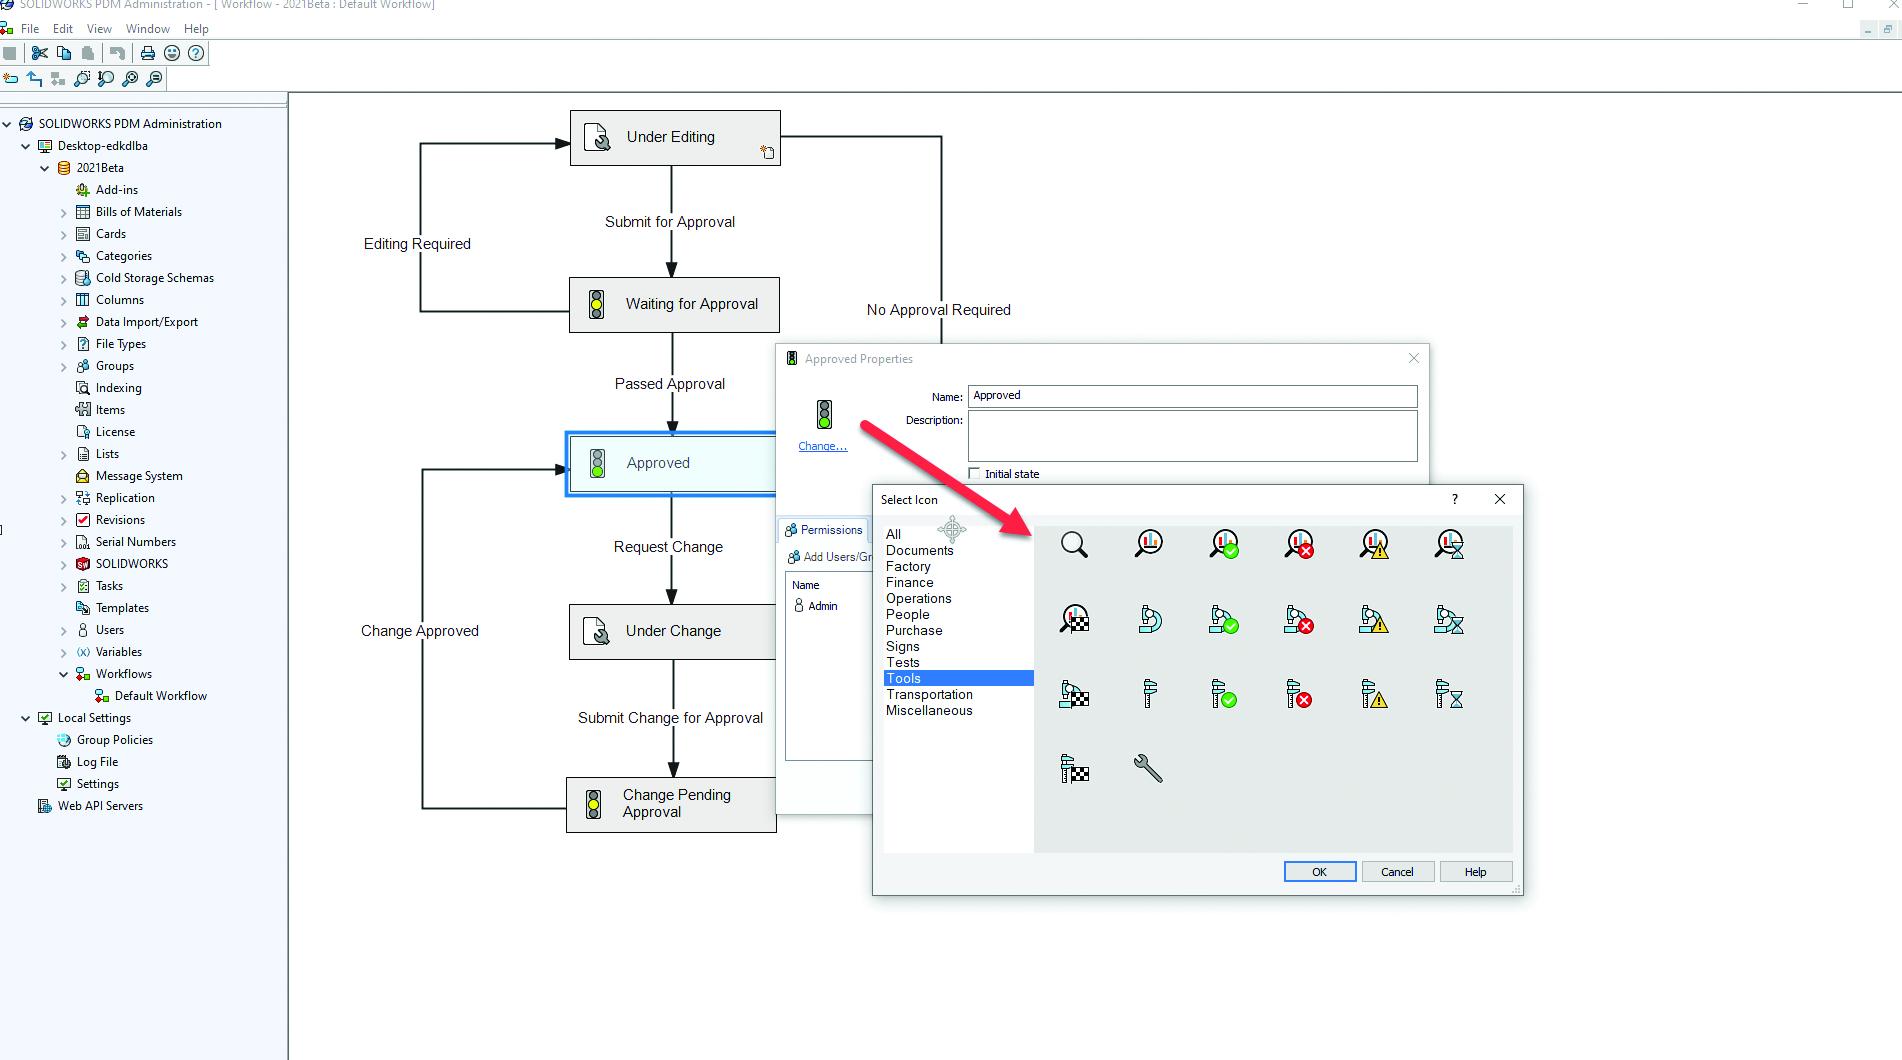The width and height of the screenshot is (1902, 1060).
Task: Select the Transportation icon category
Action: click(929, 694)
